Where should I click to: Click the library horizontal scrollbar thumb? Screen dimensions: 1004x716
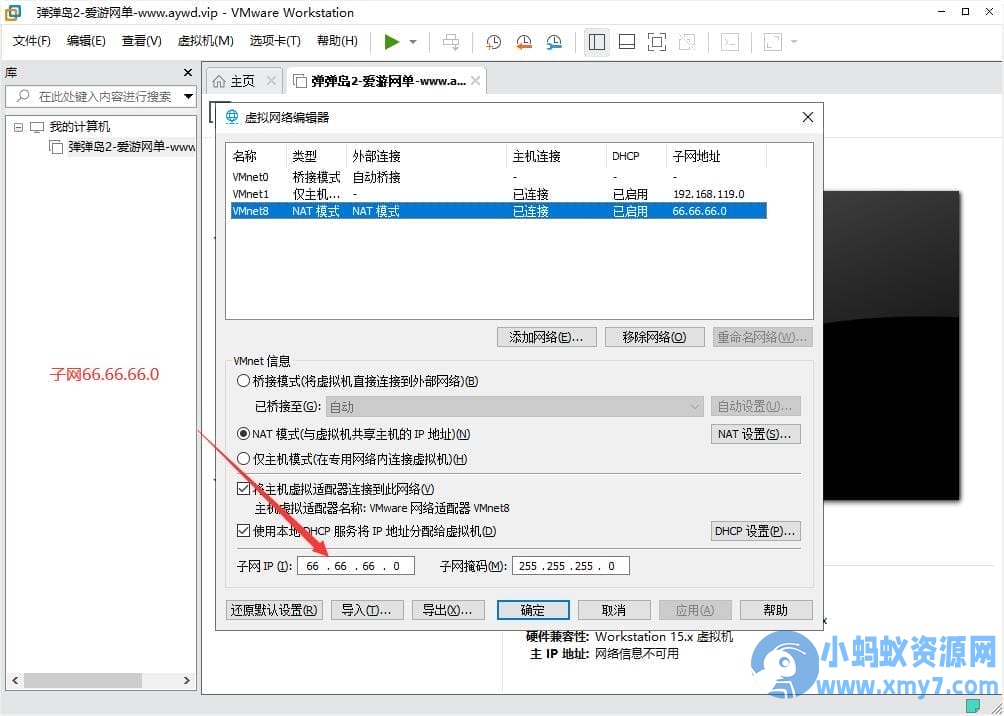(x=83, y=679)
